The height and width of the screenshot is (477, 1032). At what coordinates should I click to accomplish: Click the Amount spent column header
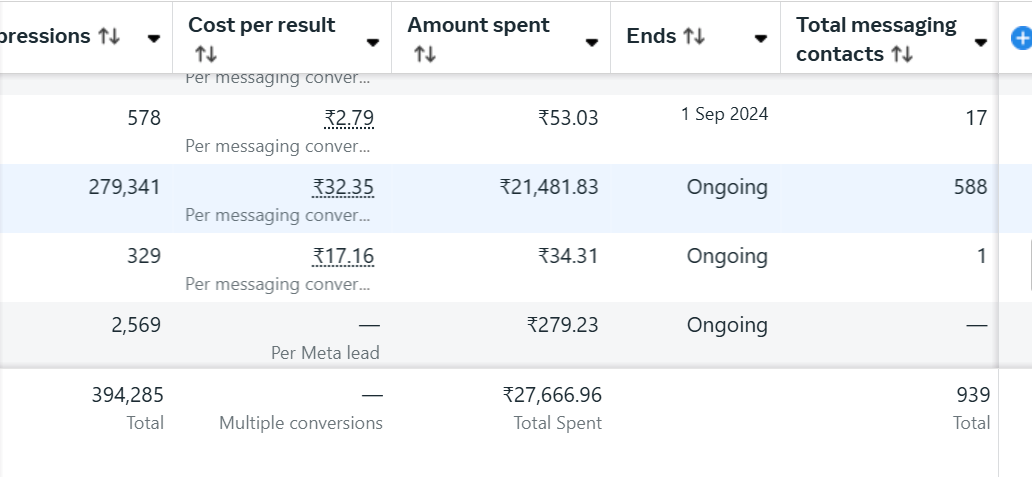pos(478,25)
